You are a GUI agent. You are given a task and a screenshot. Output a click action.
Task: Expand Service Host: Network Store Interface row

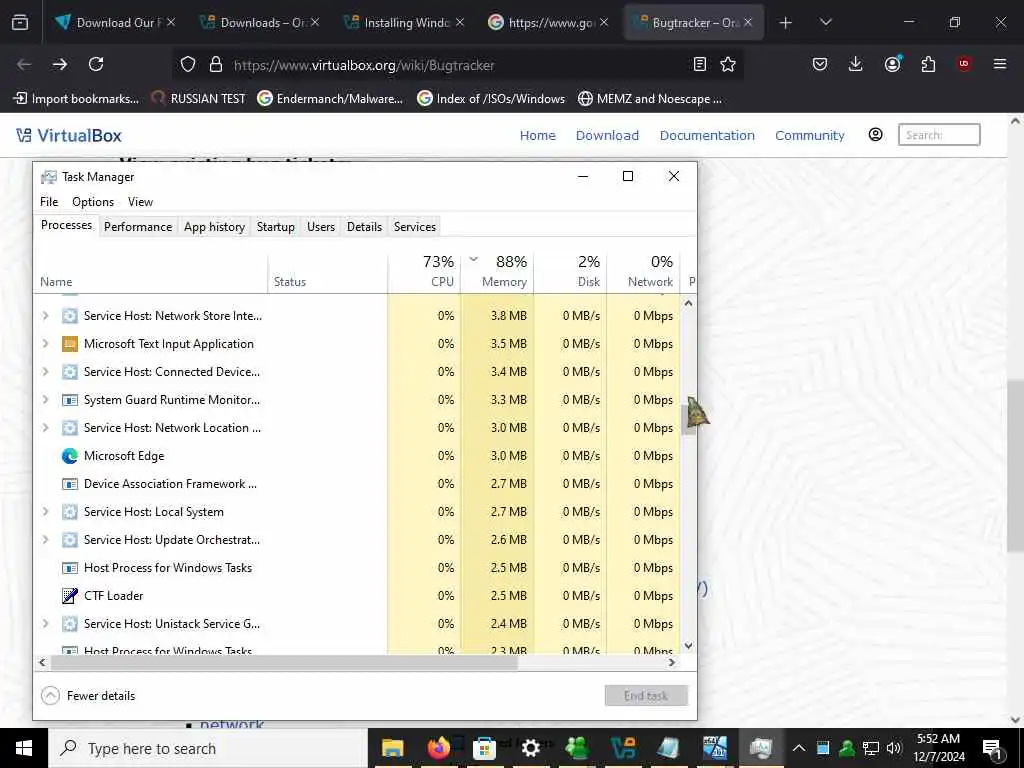[x=45, y=315]
